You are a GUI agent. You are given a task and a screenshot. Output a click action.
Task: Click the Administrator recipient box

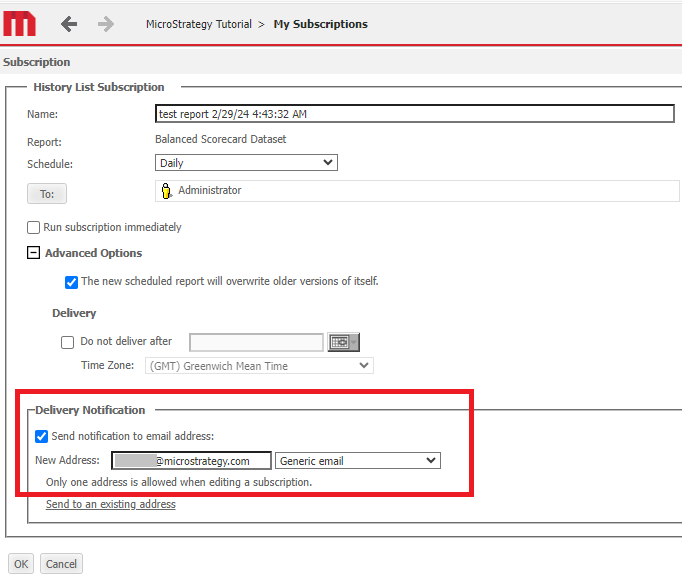click(417, 191)
